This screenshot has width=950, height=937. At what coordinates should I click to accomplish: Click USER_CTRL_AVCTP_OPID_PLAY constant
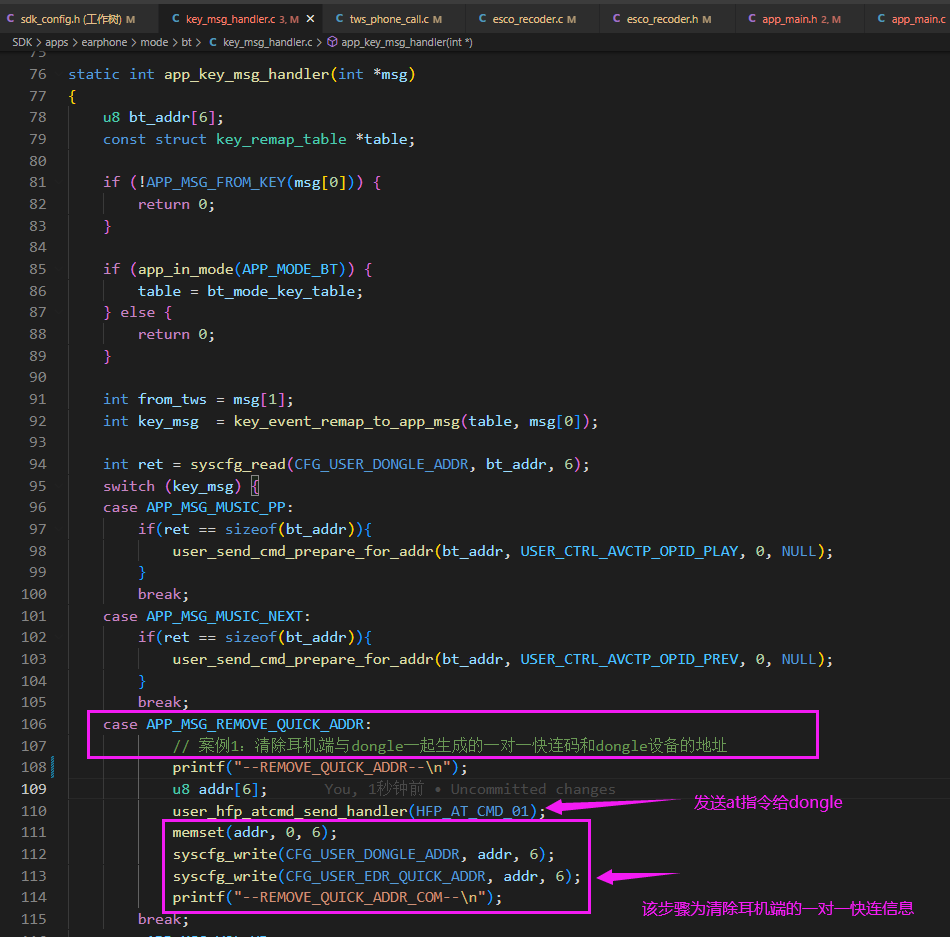click(x=629, y=551)
